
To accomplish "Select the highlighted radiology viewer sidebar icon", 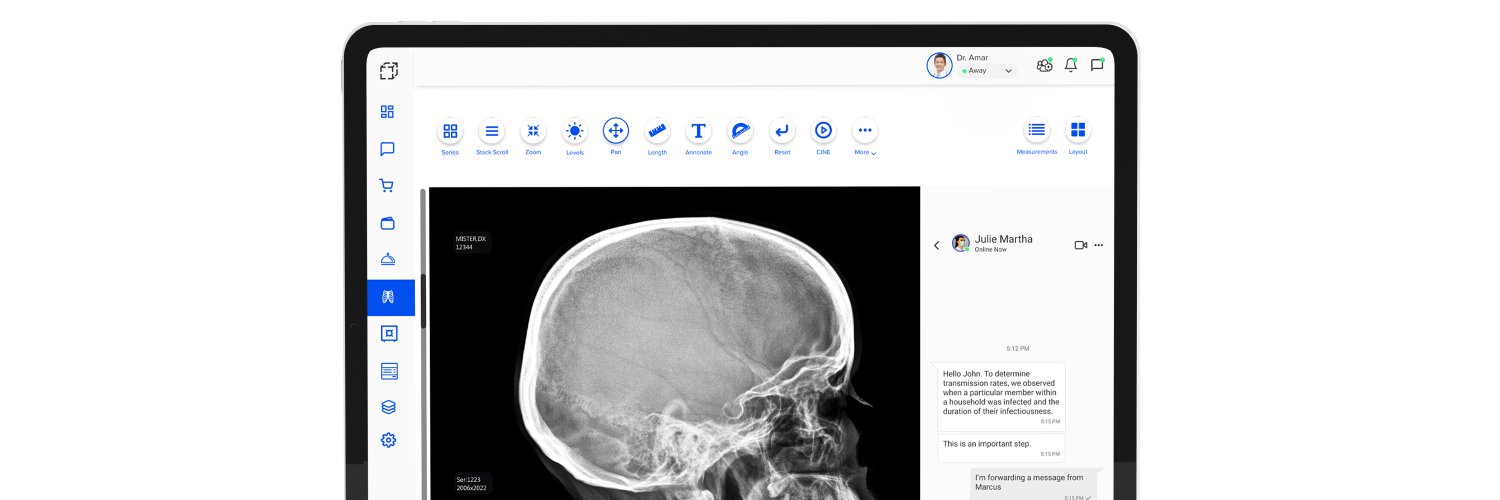I will tap(390, 297).
